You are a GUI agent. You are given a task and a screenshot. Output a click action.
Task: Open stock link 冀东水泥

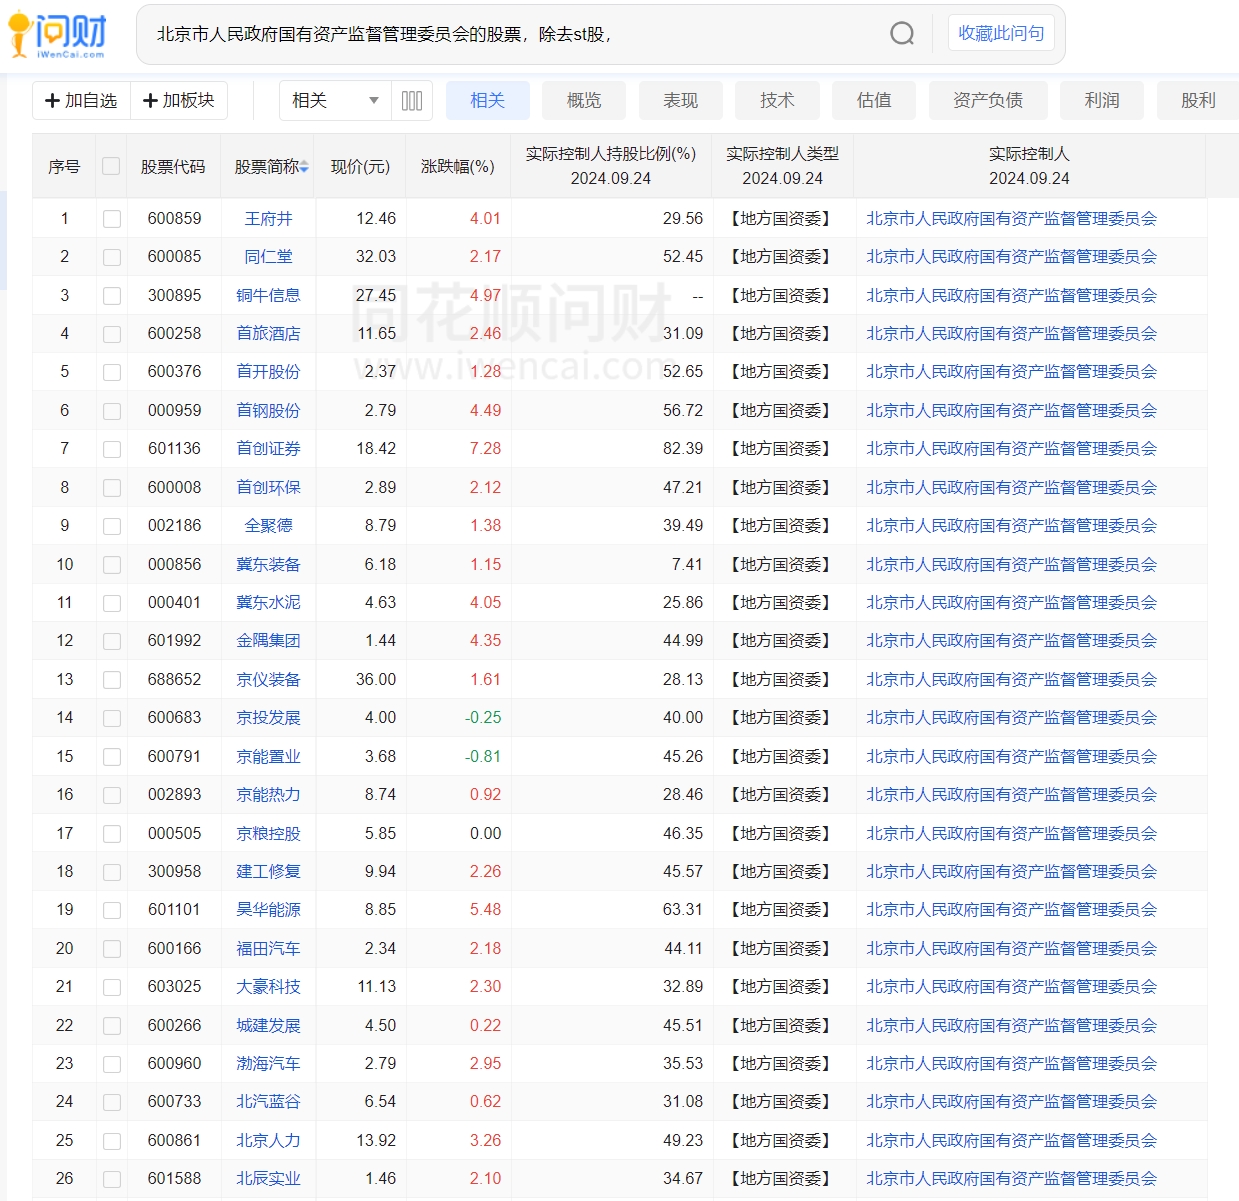point(269,602)
